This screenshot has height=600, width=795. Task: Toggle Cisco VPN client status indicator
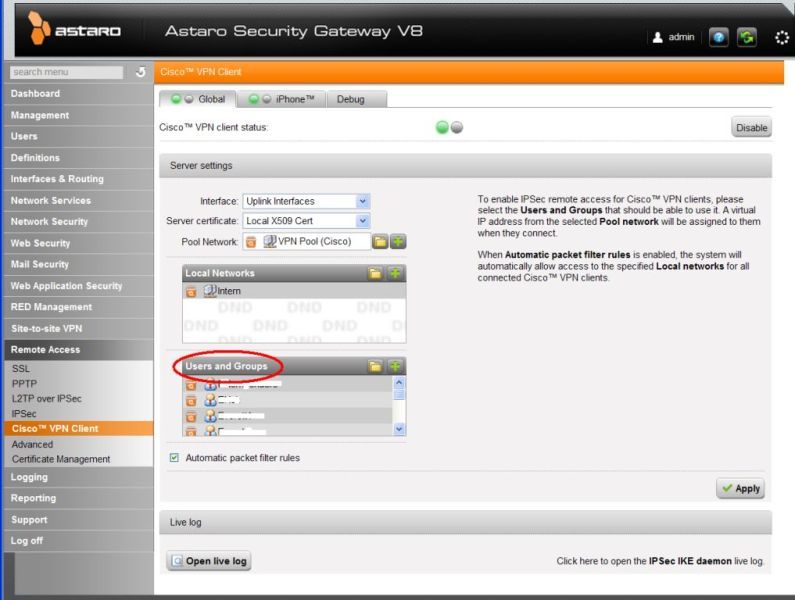[x=449, y=127]
